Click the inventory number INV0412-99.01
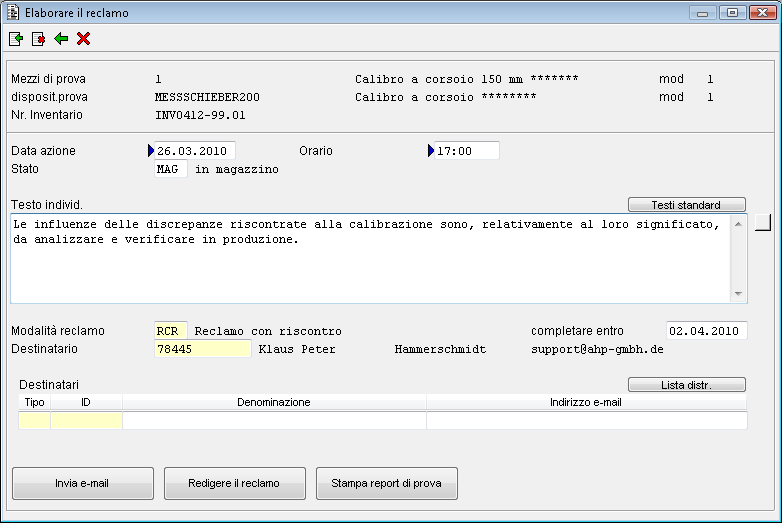The width and height of the screenshot is (782, 523). (x=200, y=115)
